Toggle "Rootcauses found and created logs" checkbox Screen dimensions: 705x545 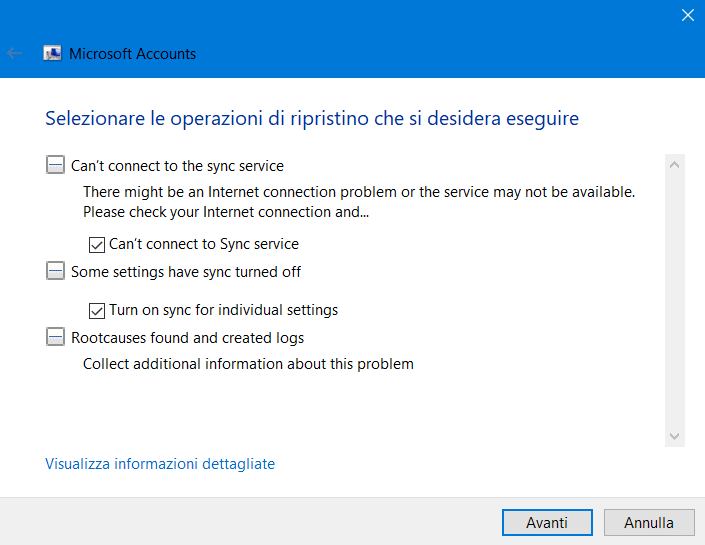pos(55,338)
